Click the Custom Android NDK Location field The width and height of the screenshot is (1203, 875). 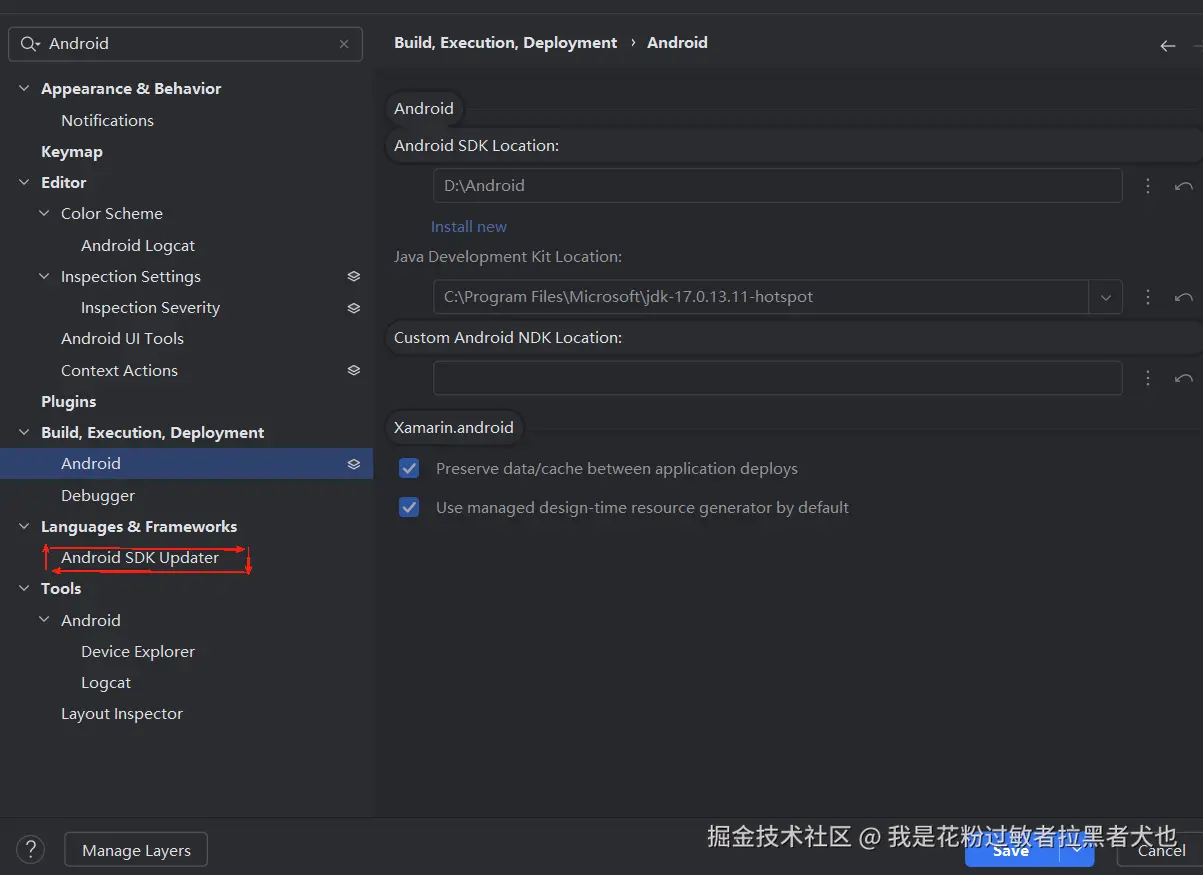[777, 378]
